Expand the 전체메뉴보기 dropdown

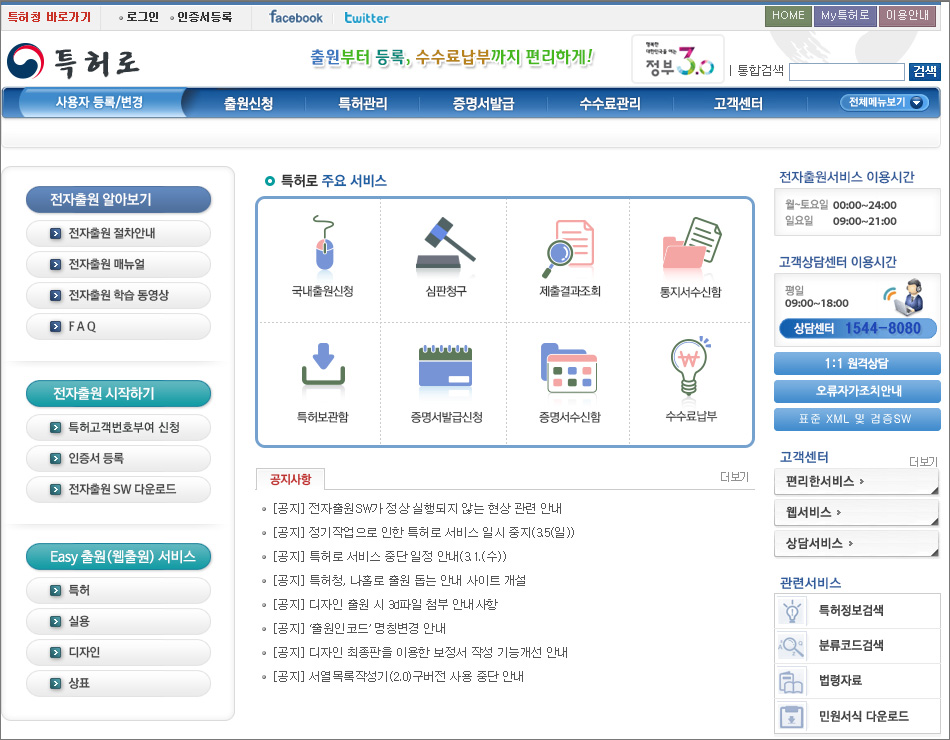click(x=884, y=102)
